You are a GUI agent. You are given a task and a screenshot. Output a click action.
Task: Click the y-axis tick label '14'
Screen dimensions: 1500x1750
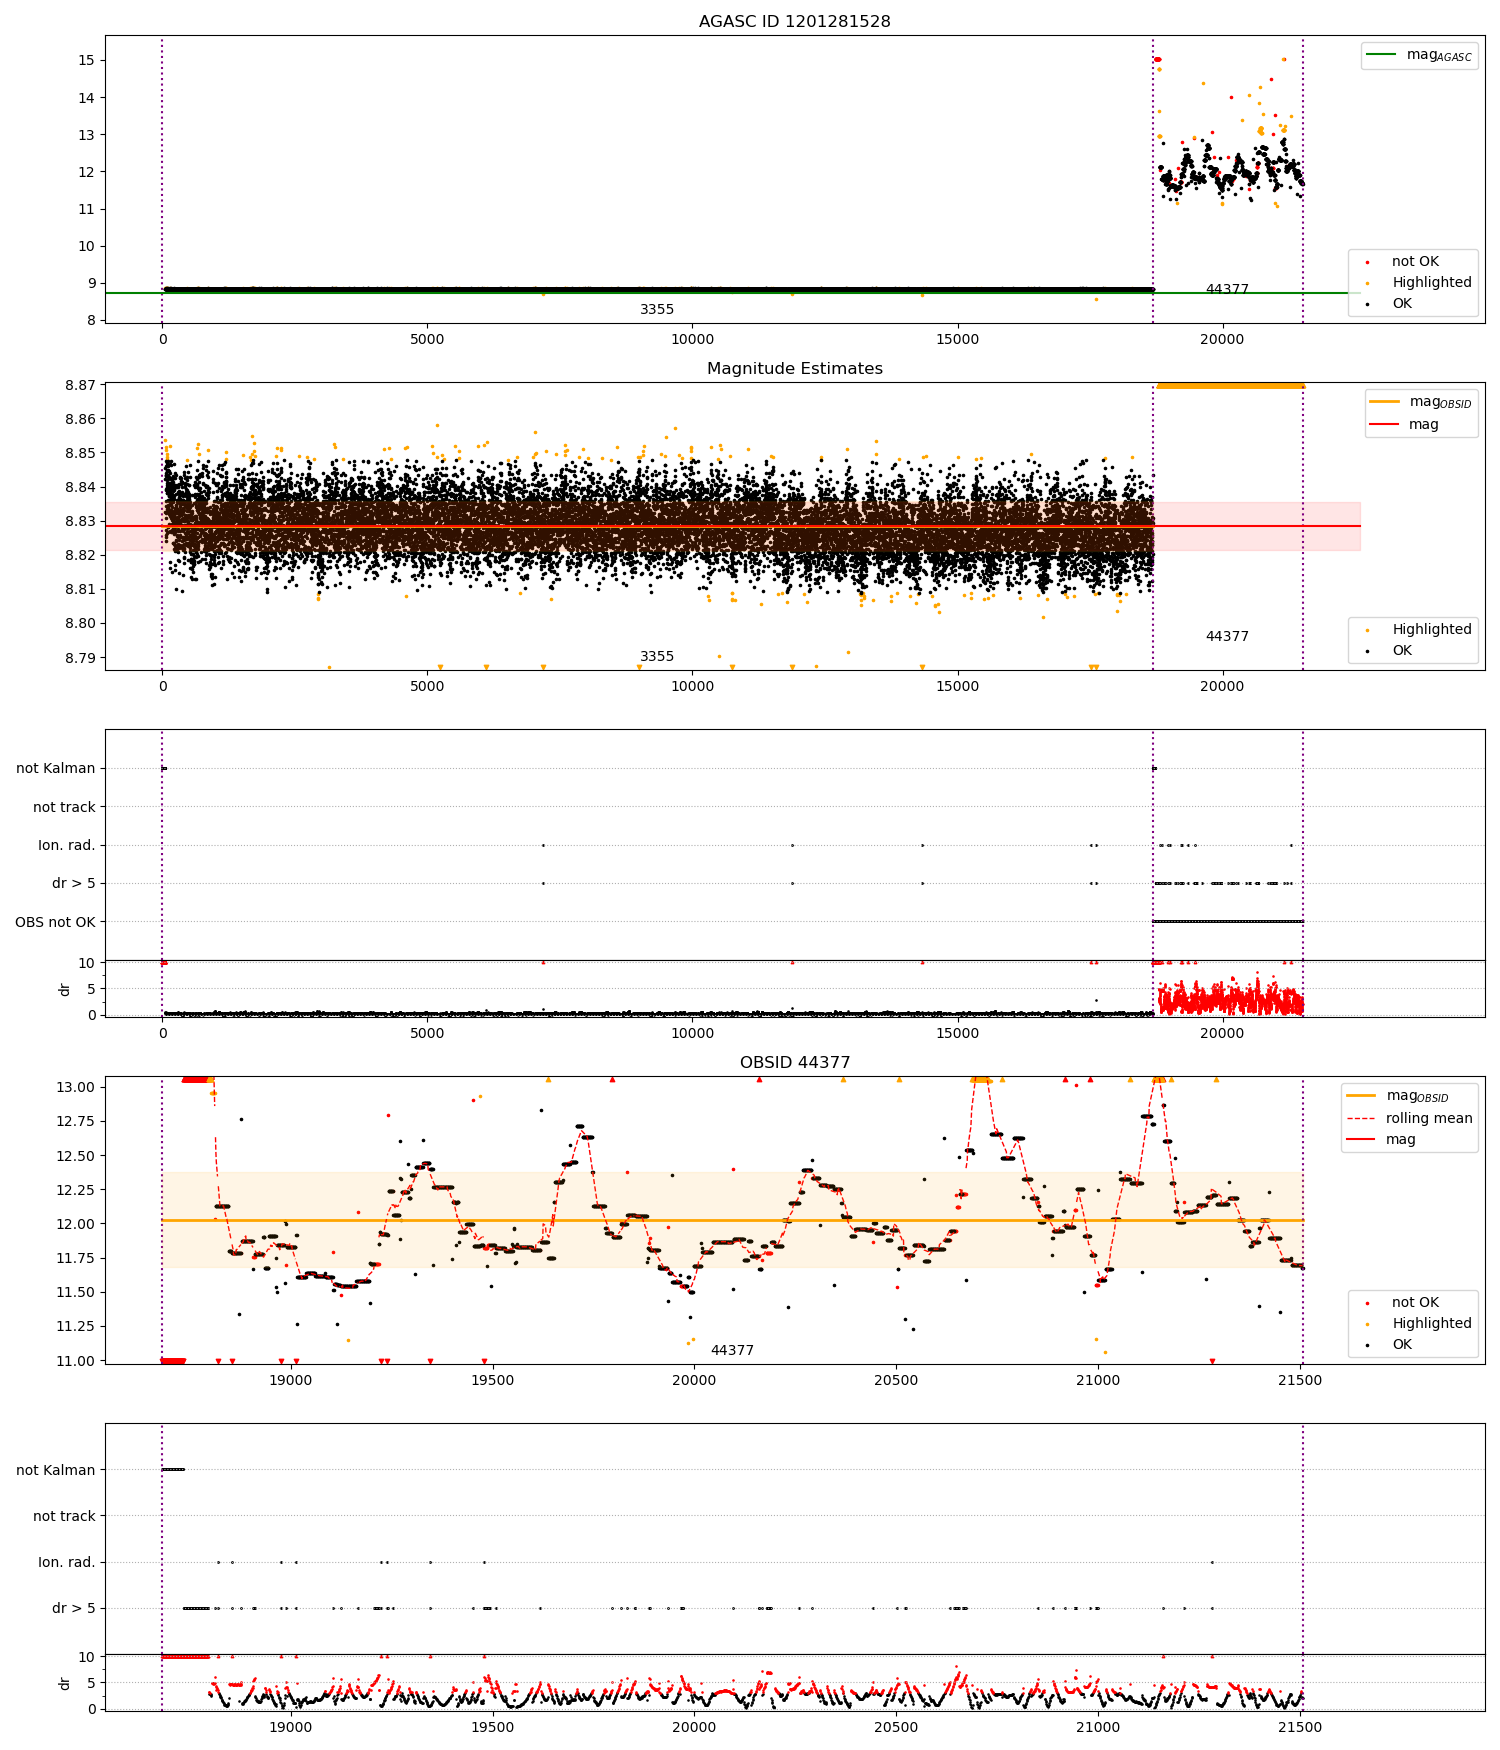click(x=87, y=97)
